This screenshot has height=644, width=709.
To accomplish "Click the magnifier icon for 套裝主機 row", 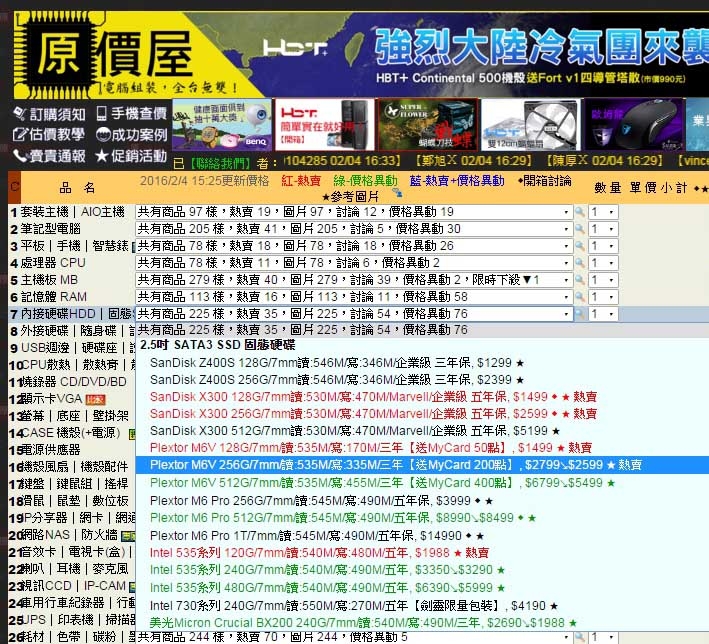I will click(x=580, y=212).
